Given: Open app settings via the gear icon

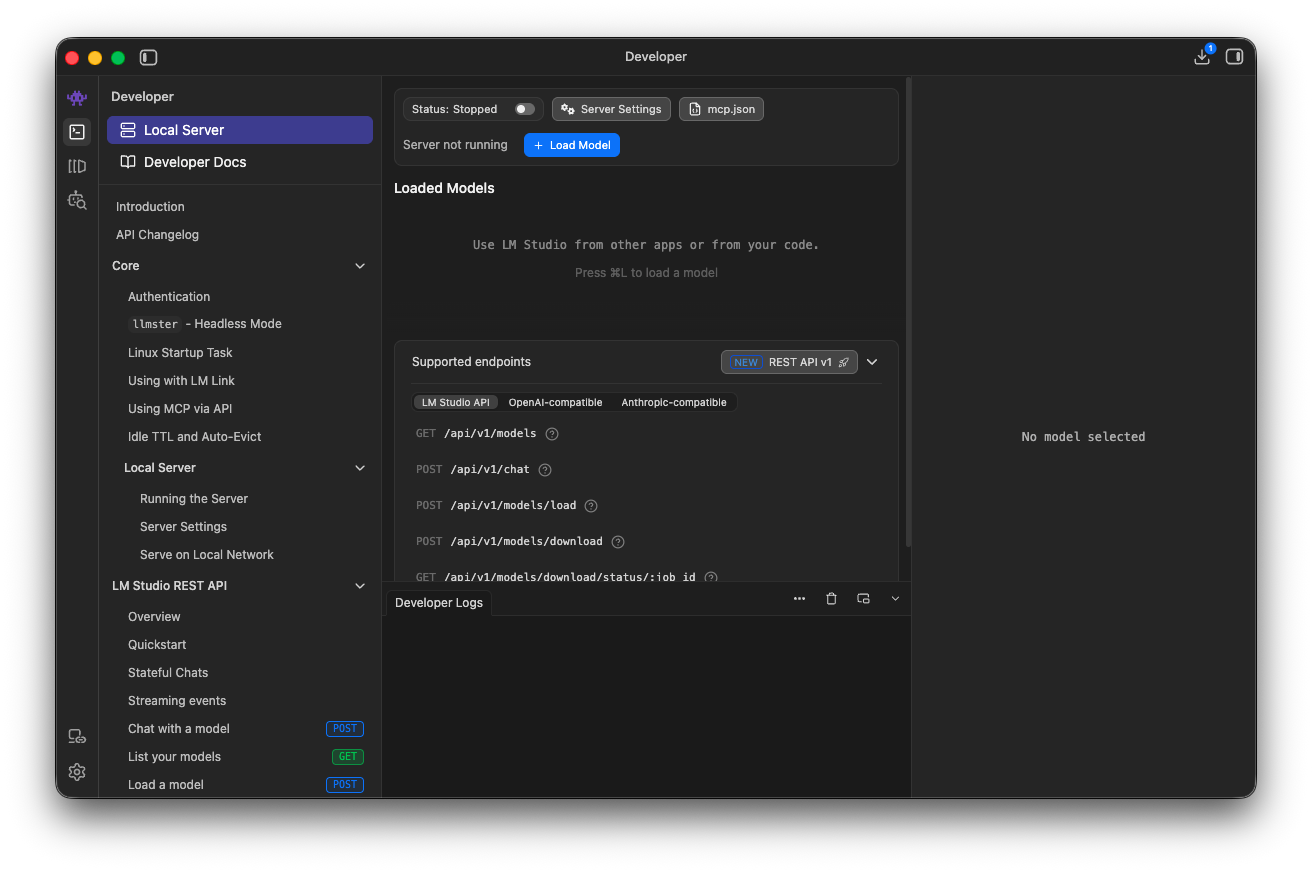Looking at the screenshot, I should click(x=77, y=772).
